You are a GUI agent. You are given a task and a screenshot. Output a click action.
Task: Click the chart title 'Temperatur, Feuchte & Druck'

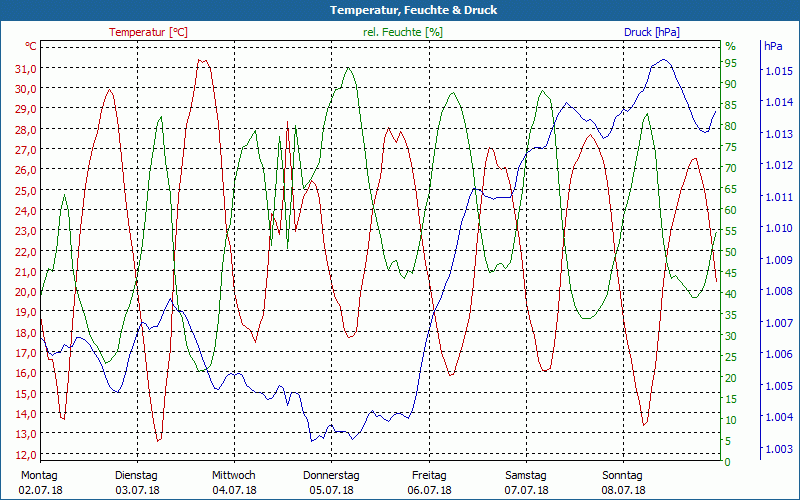[x=399, y=10]
